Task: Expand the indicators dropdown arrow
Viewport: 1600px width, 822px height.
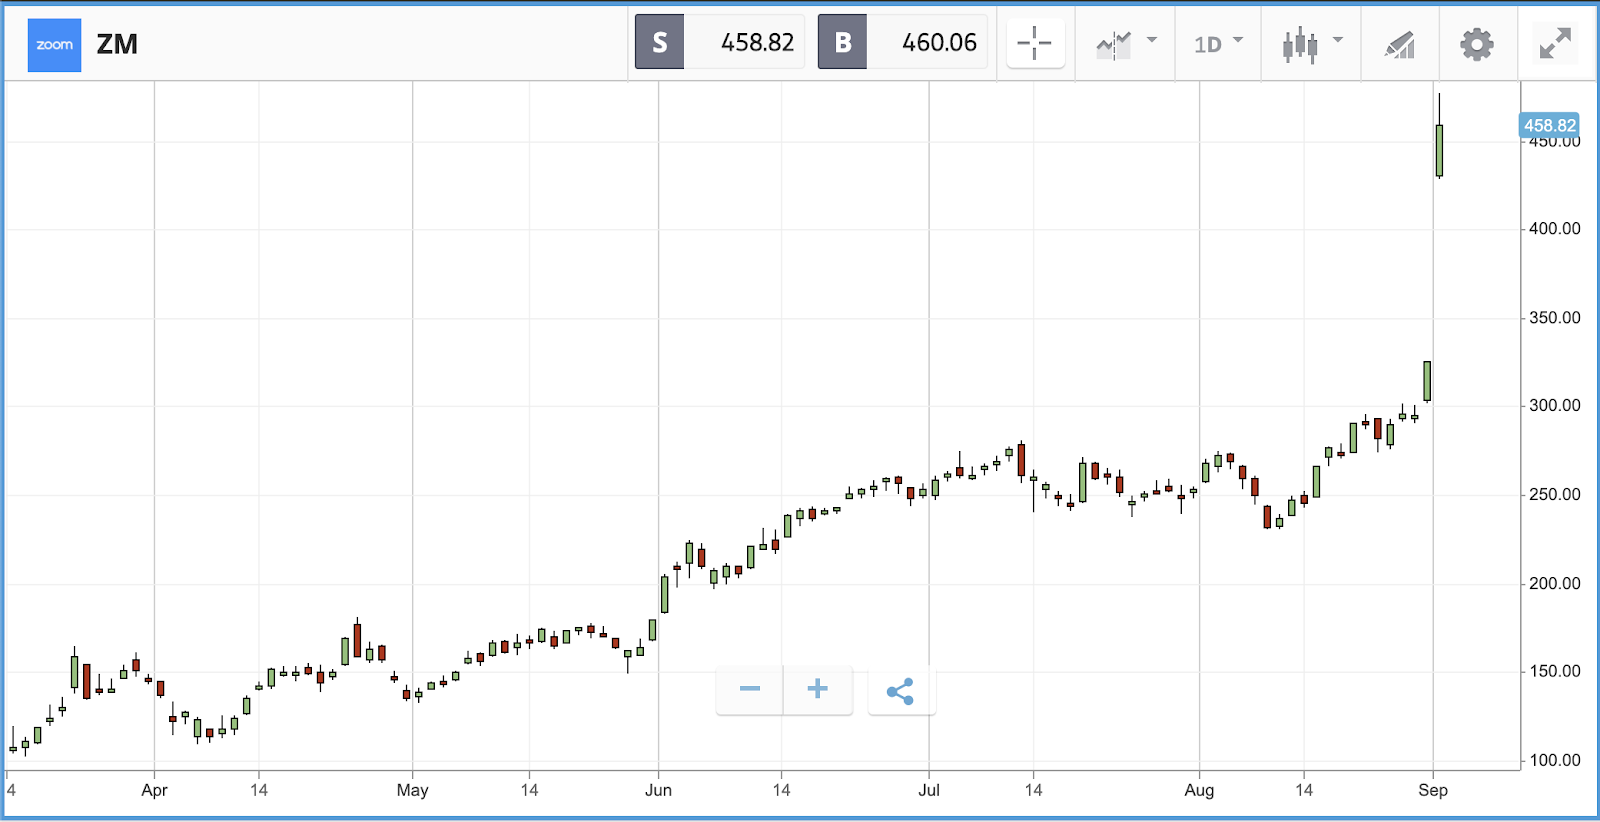Action: click(1152, 40)
